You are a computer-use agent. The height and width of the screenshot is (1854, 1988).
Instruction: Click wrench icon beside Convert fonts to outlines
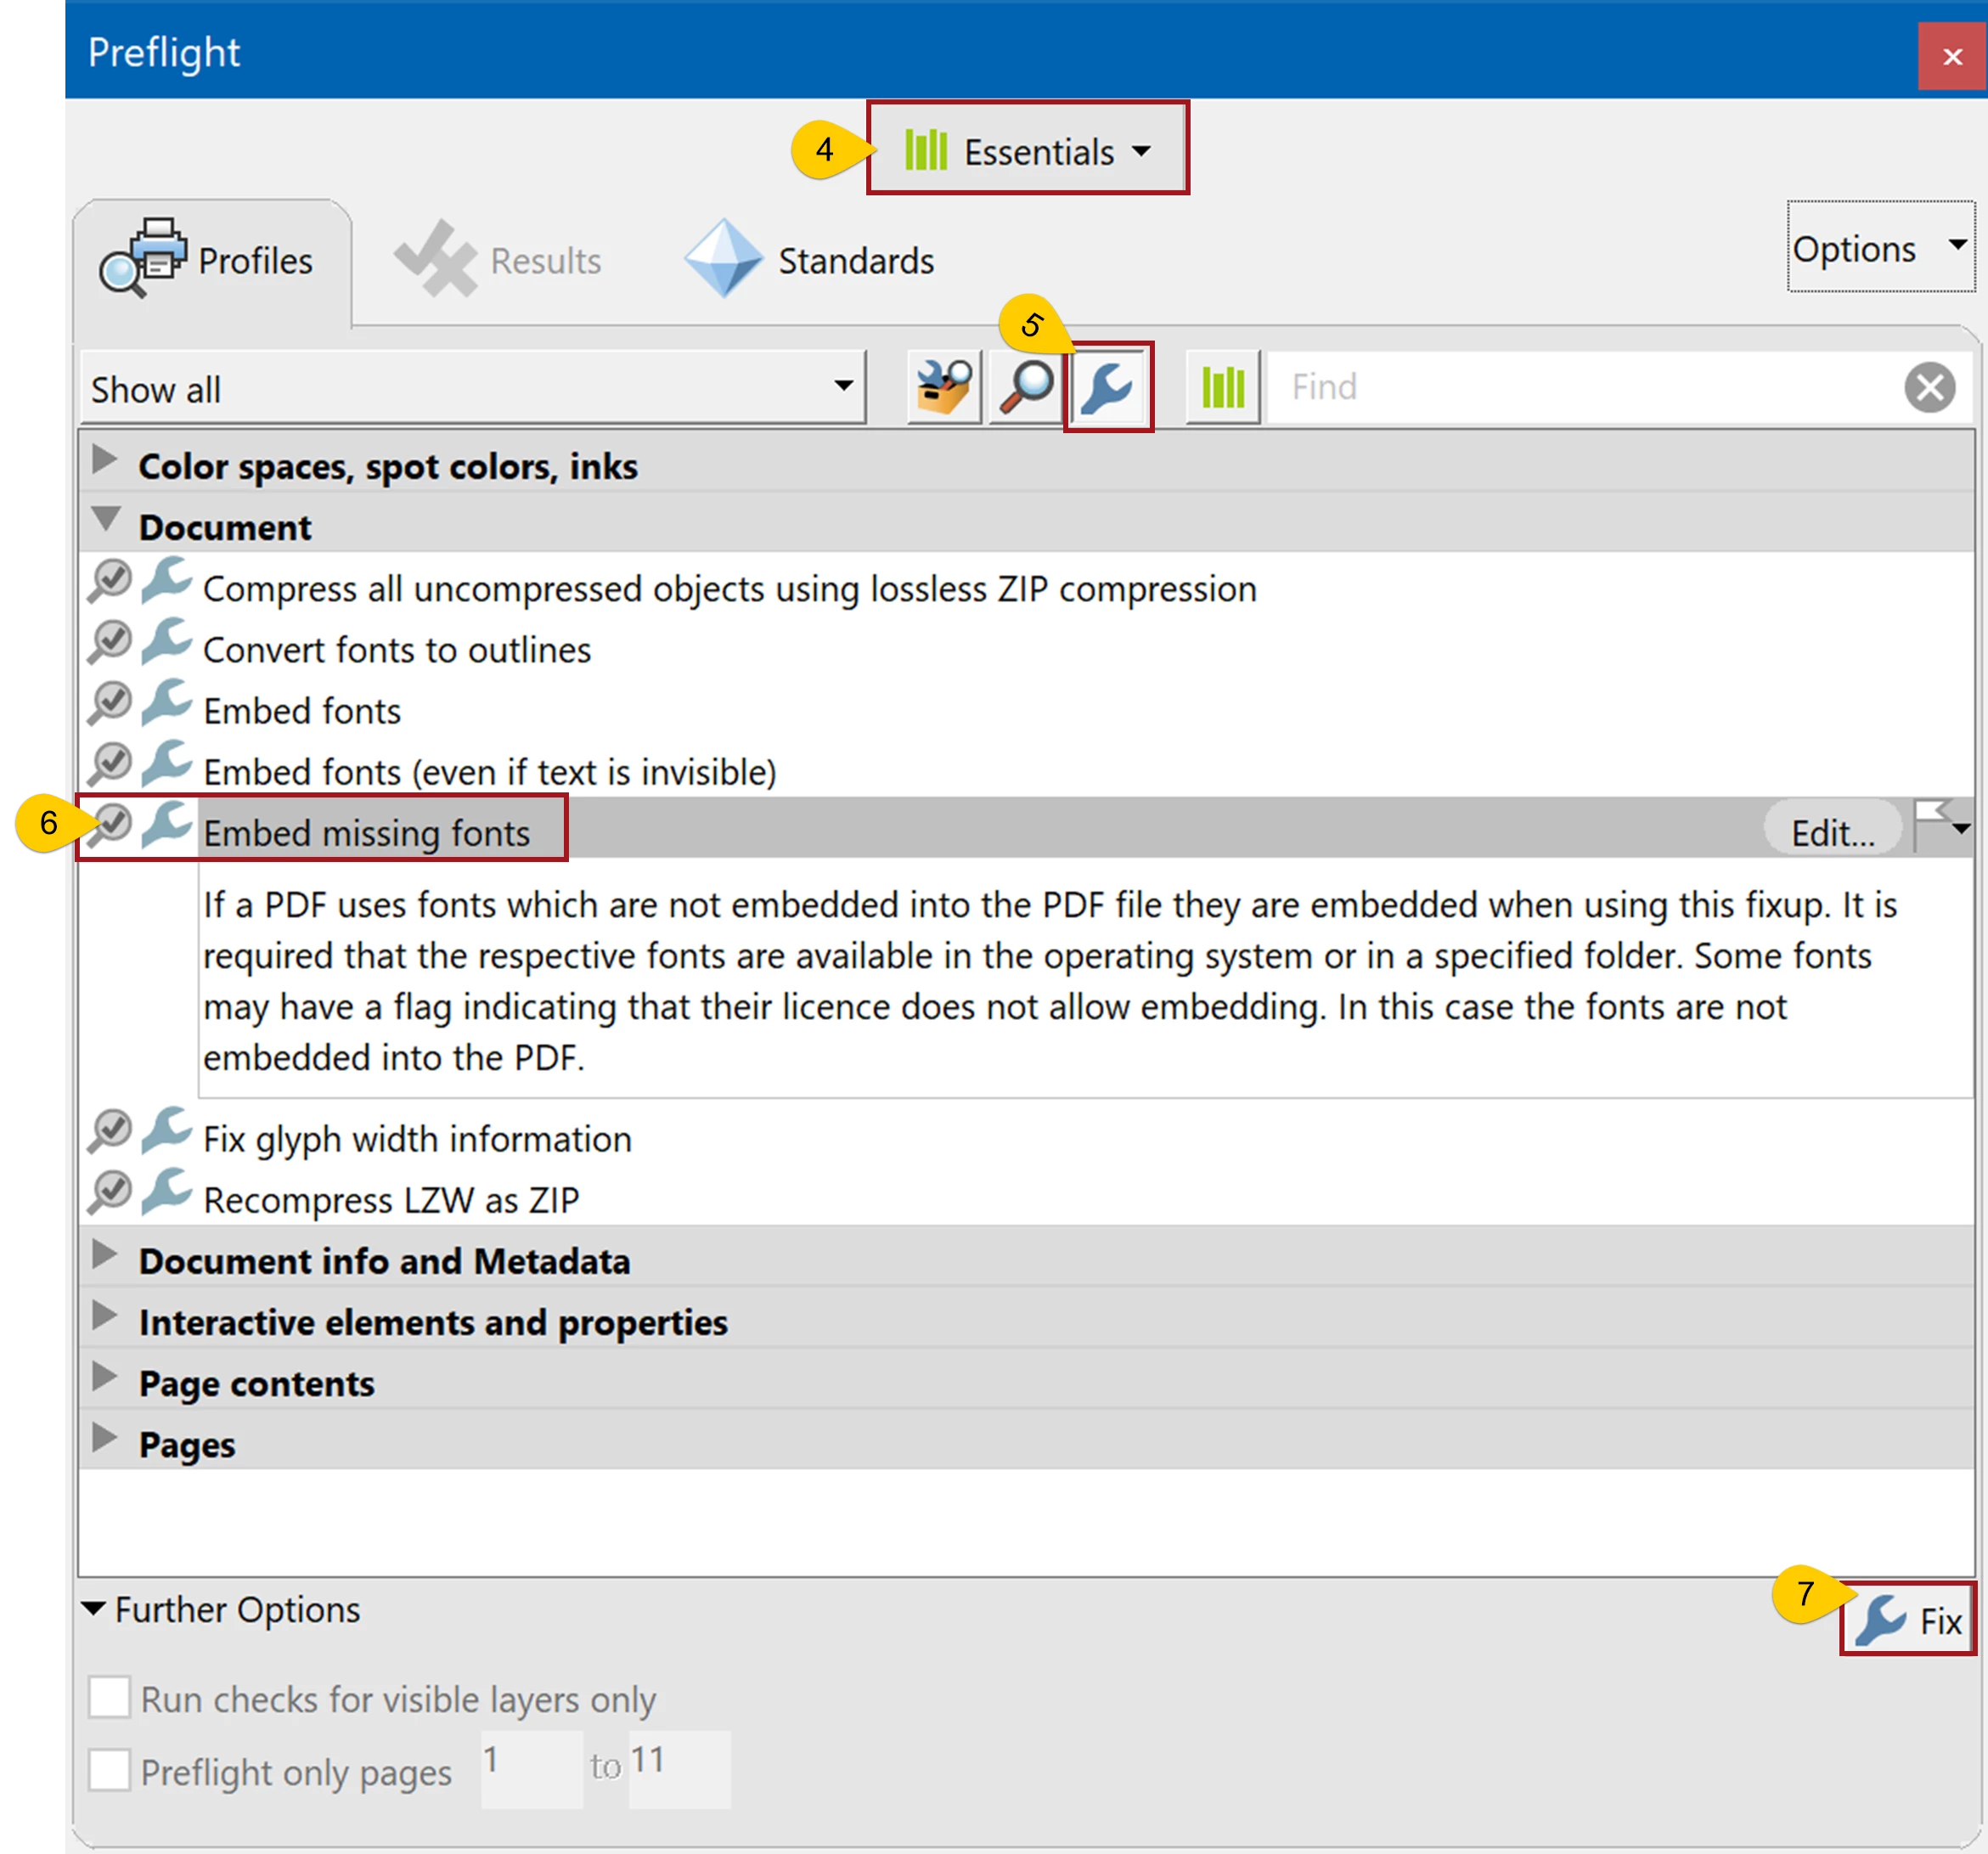pos(166,643)
